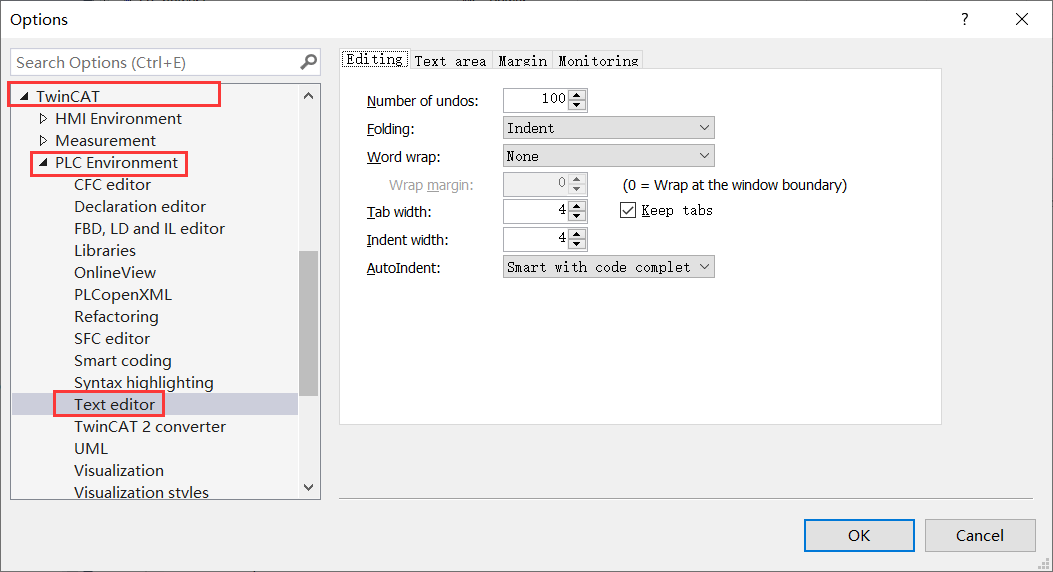Click HMI Environment label
The width and height of the screenshot is (1053, 572).
point(118,119)
